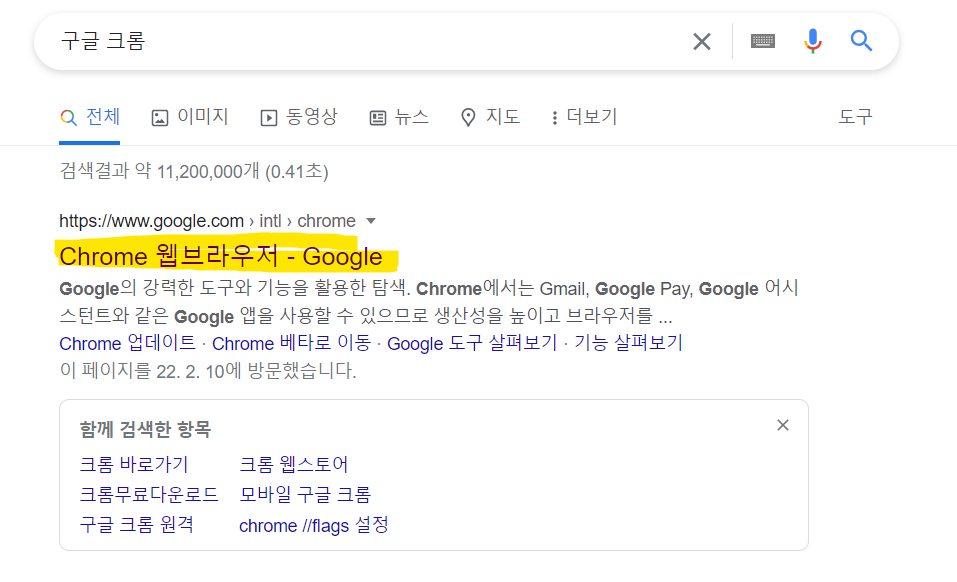Search related term 구글 크롬 원격
The image size is (957, 582).
tap(137, 525)
